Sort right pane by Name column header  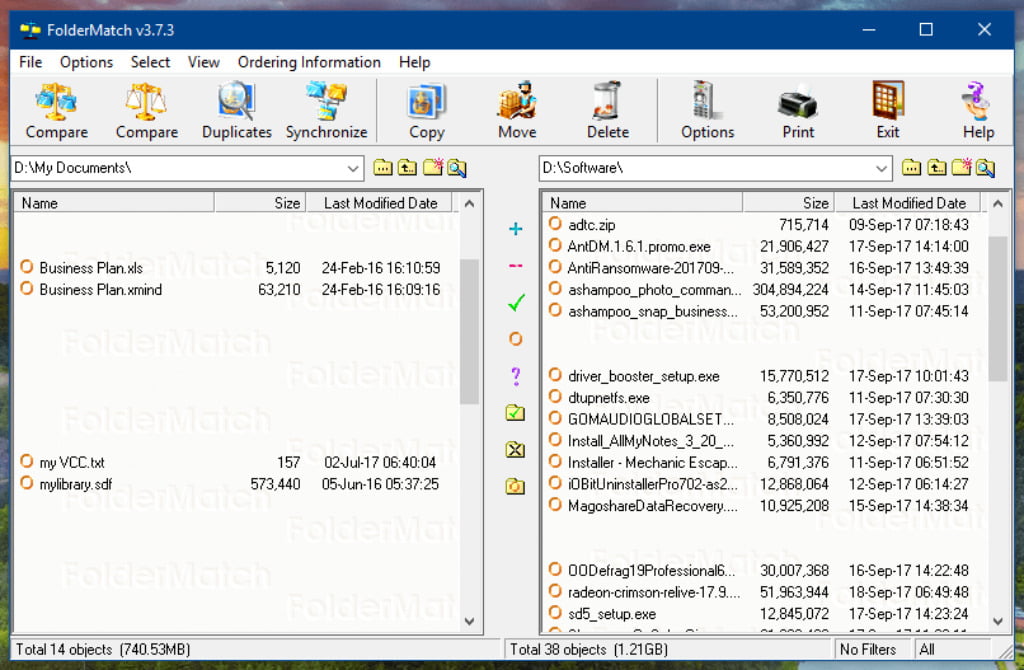coord(643,203)
